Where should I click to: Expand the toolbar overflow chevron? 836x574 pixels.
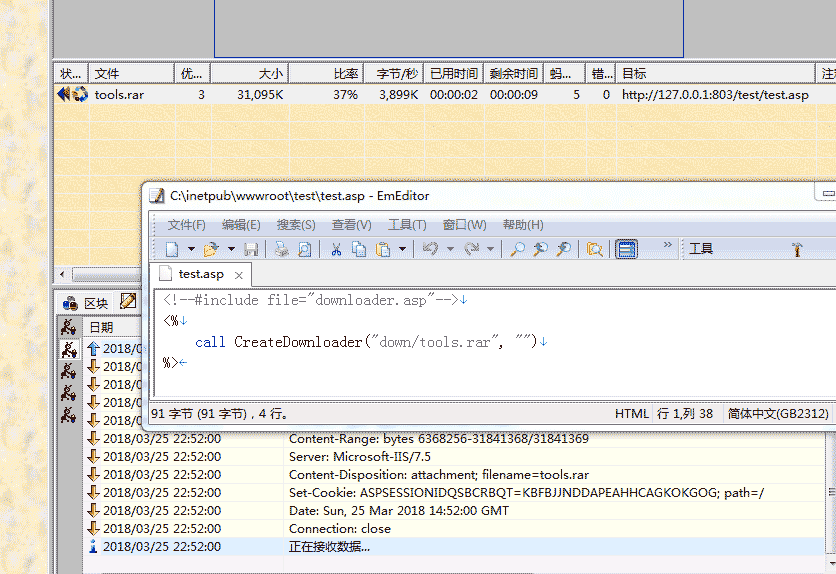click(668, 245)
